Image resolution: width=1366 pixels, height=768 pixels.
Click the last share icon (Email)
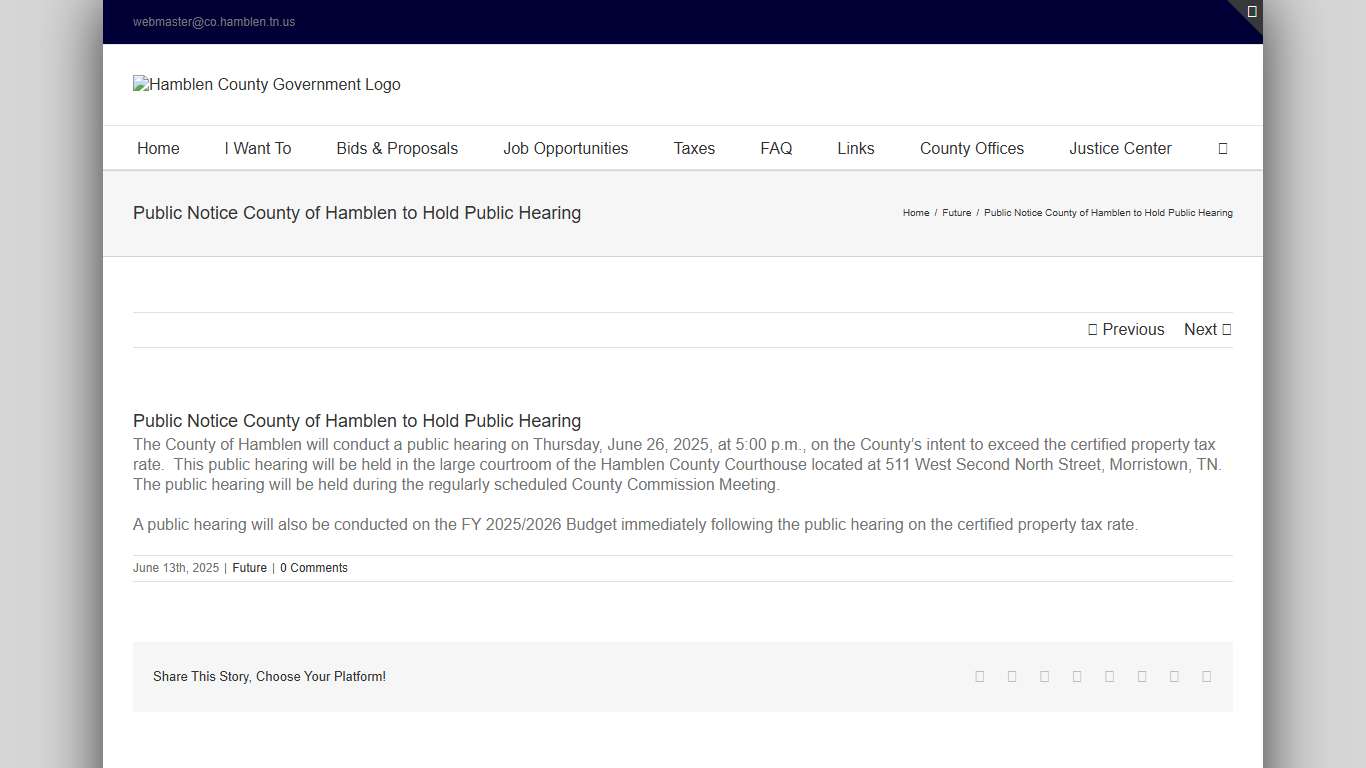tap(1207, 676)
